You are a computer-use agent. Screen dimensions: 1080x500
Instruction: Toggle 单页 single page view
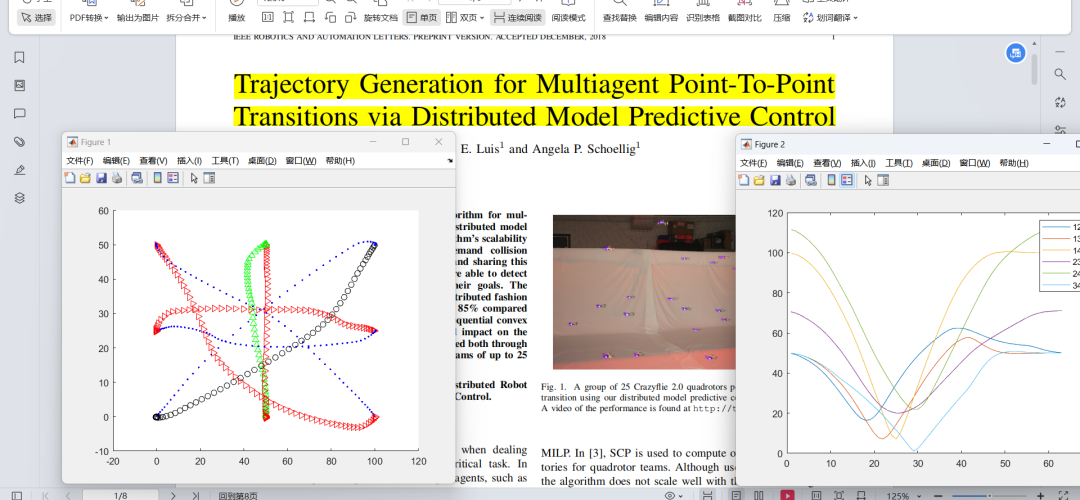click(421, 17)
